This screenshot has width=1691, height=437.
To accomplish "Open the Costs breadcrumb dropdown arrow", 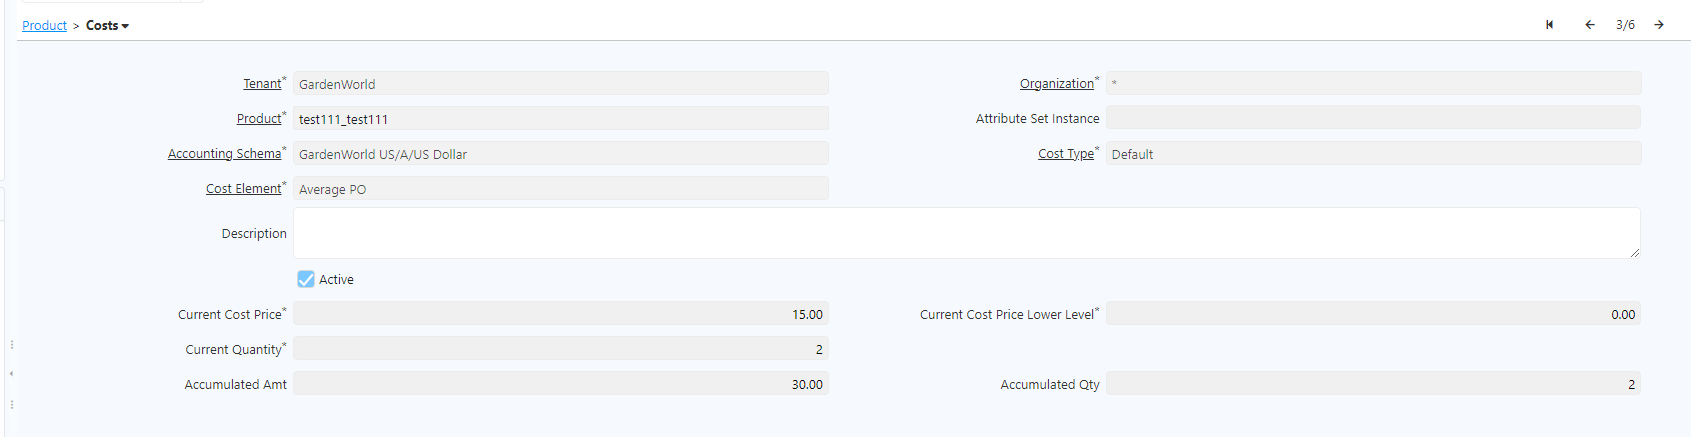I will pos(125,26).
